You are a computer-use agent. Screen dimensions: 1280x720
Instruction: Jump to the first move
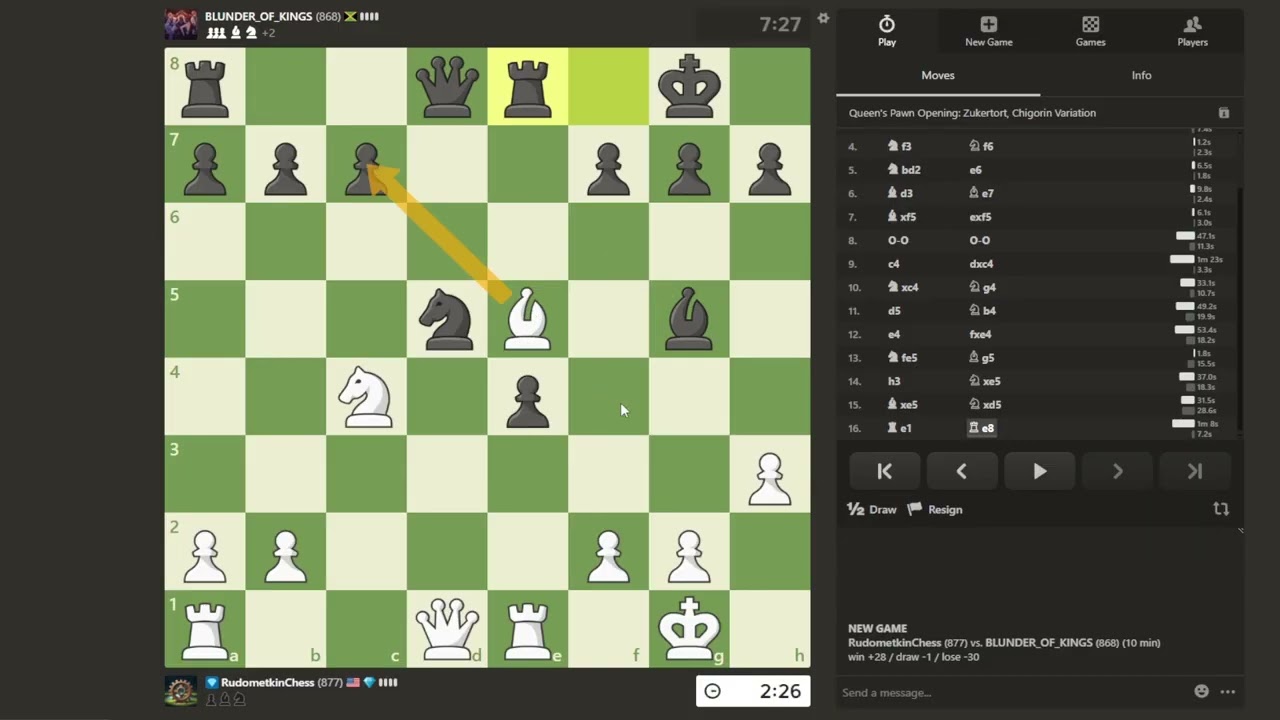(884, 471)
